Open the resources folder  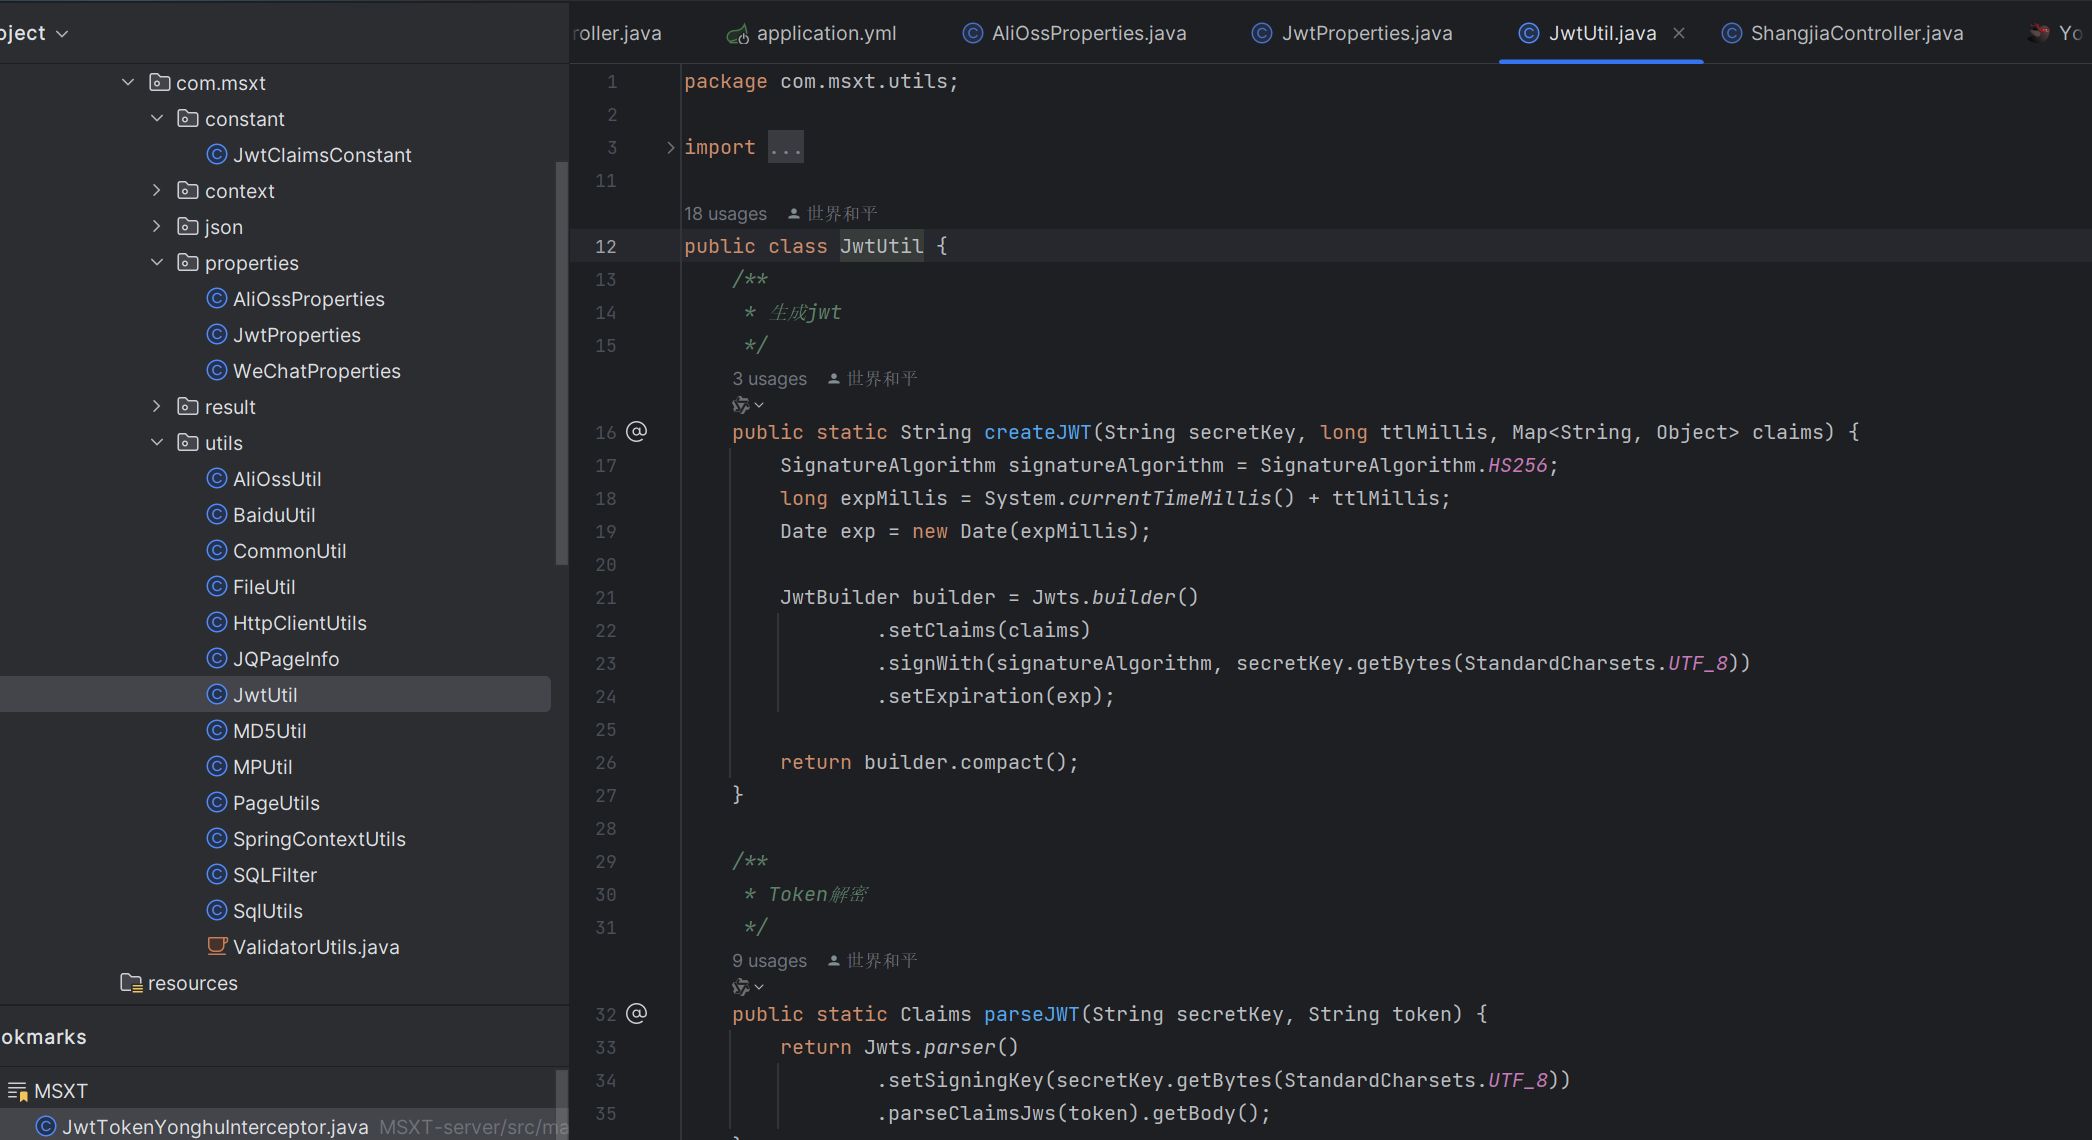[192, 983]
